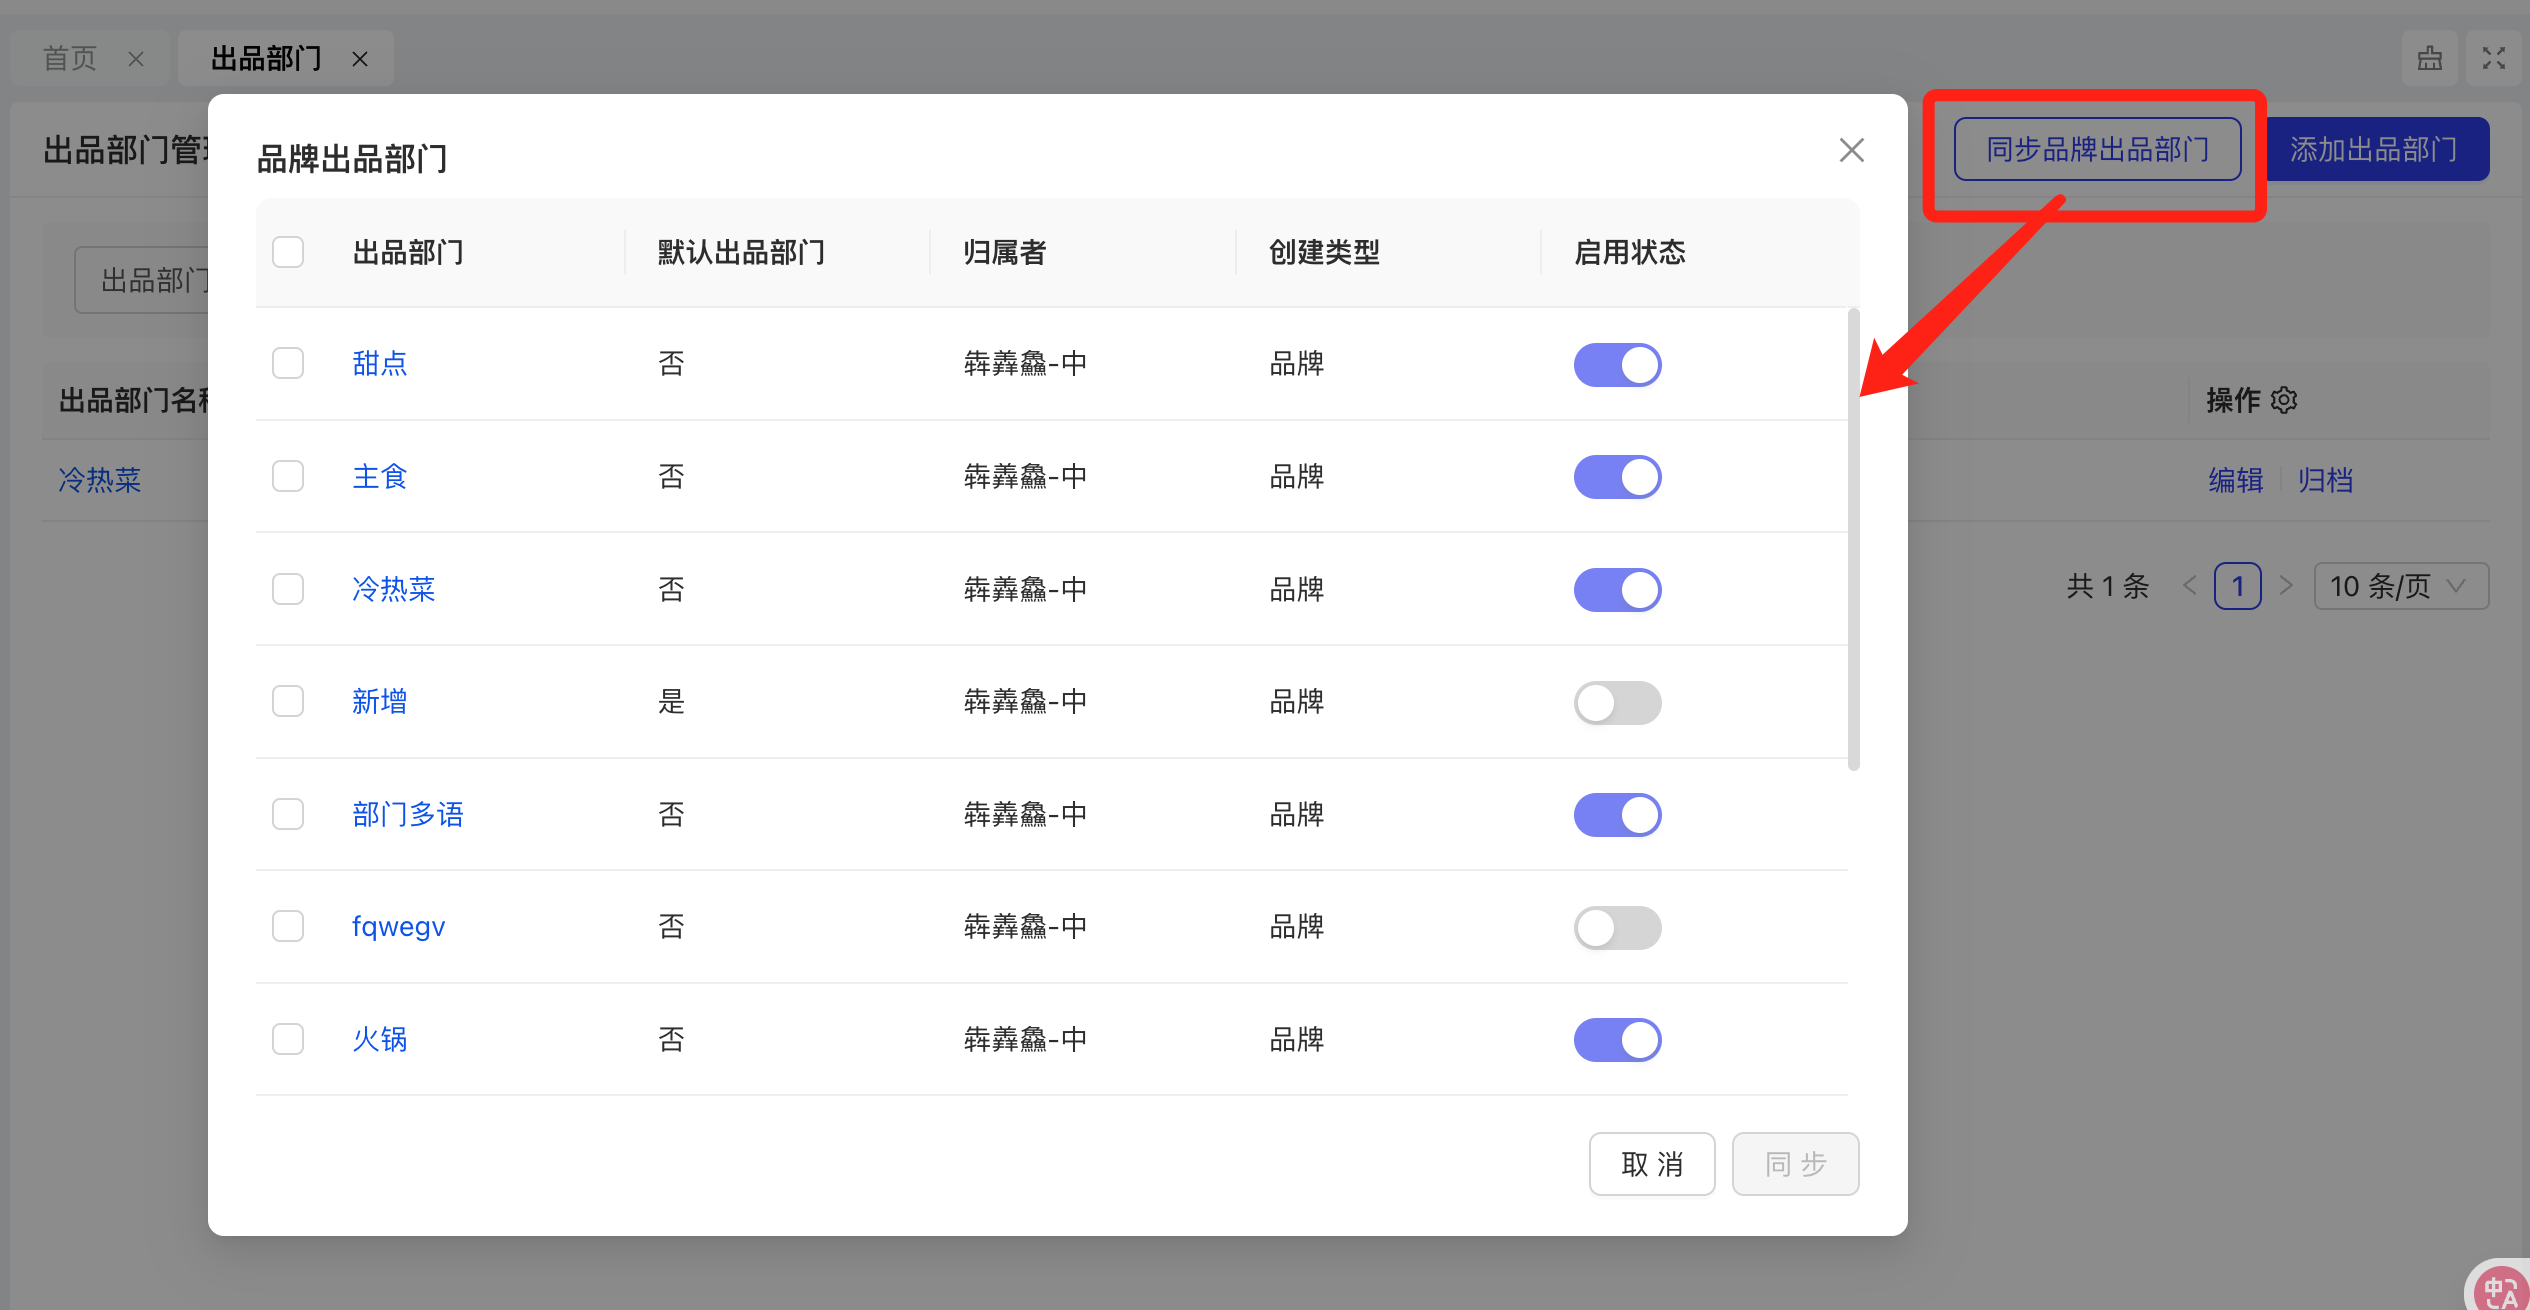Disable the 主食 enable-status switch
The width and height of the screenshot is (2530, 1310).
pyautogui.click(x=1617, y=477)
